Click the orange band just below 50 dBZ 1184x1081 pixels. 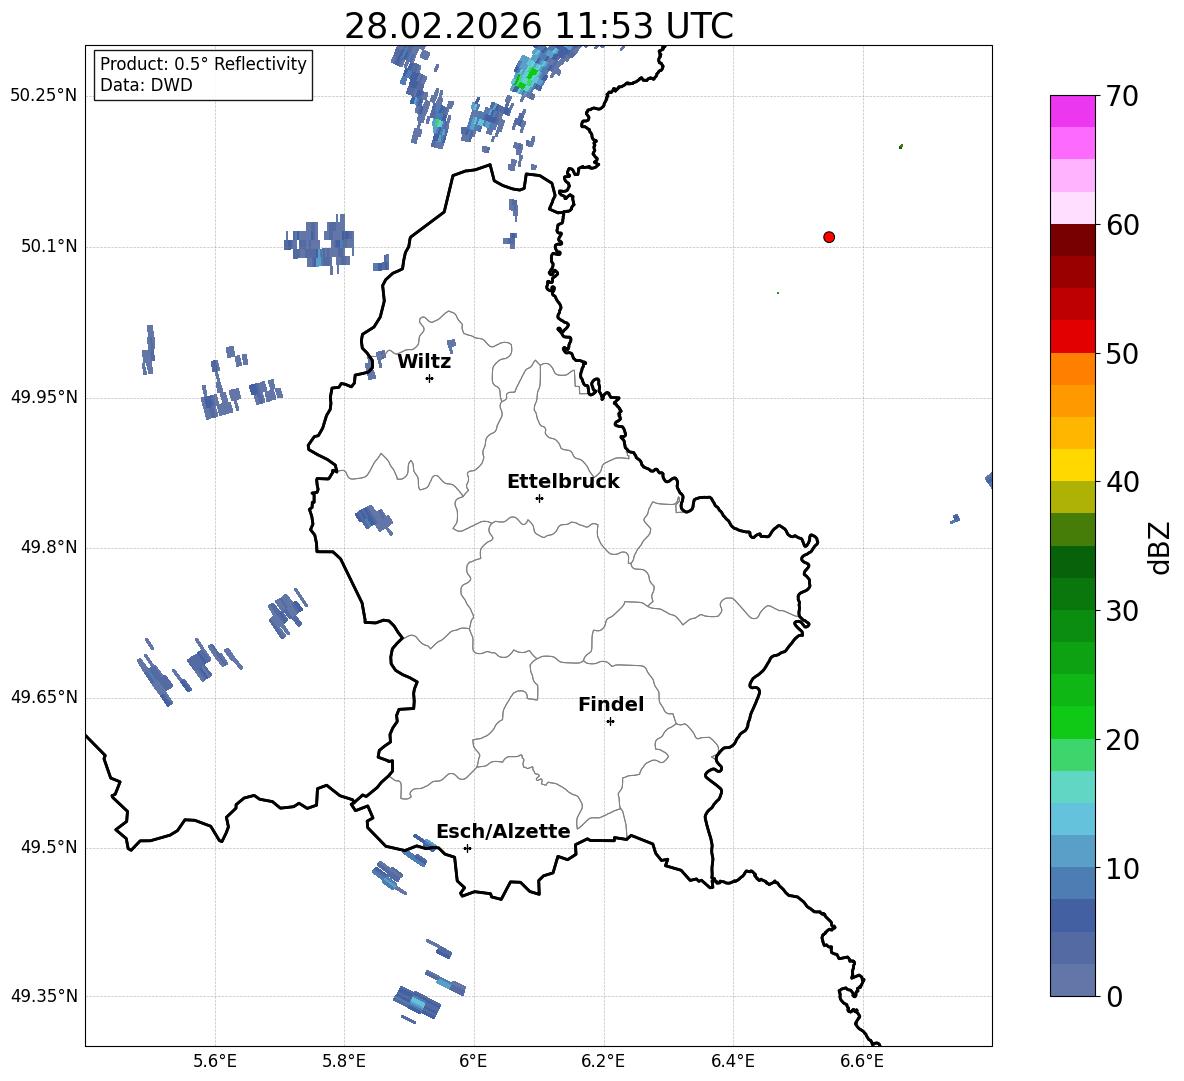point(1073,368)
